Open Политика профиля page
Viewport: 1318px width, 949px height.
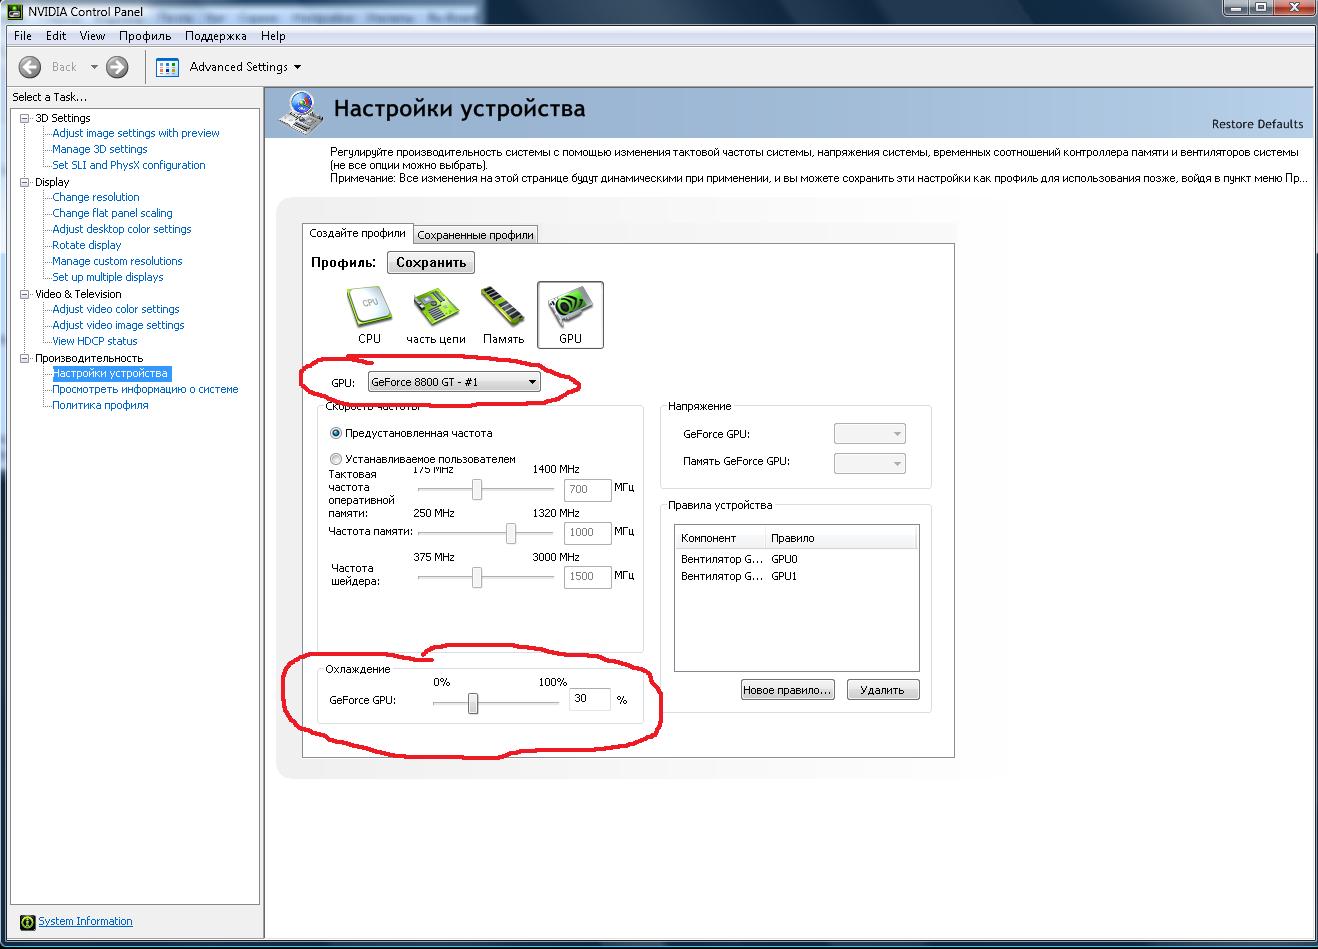click(x=100, y=405)
